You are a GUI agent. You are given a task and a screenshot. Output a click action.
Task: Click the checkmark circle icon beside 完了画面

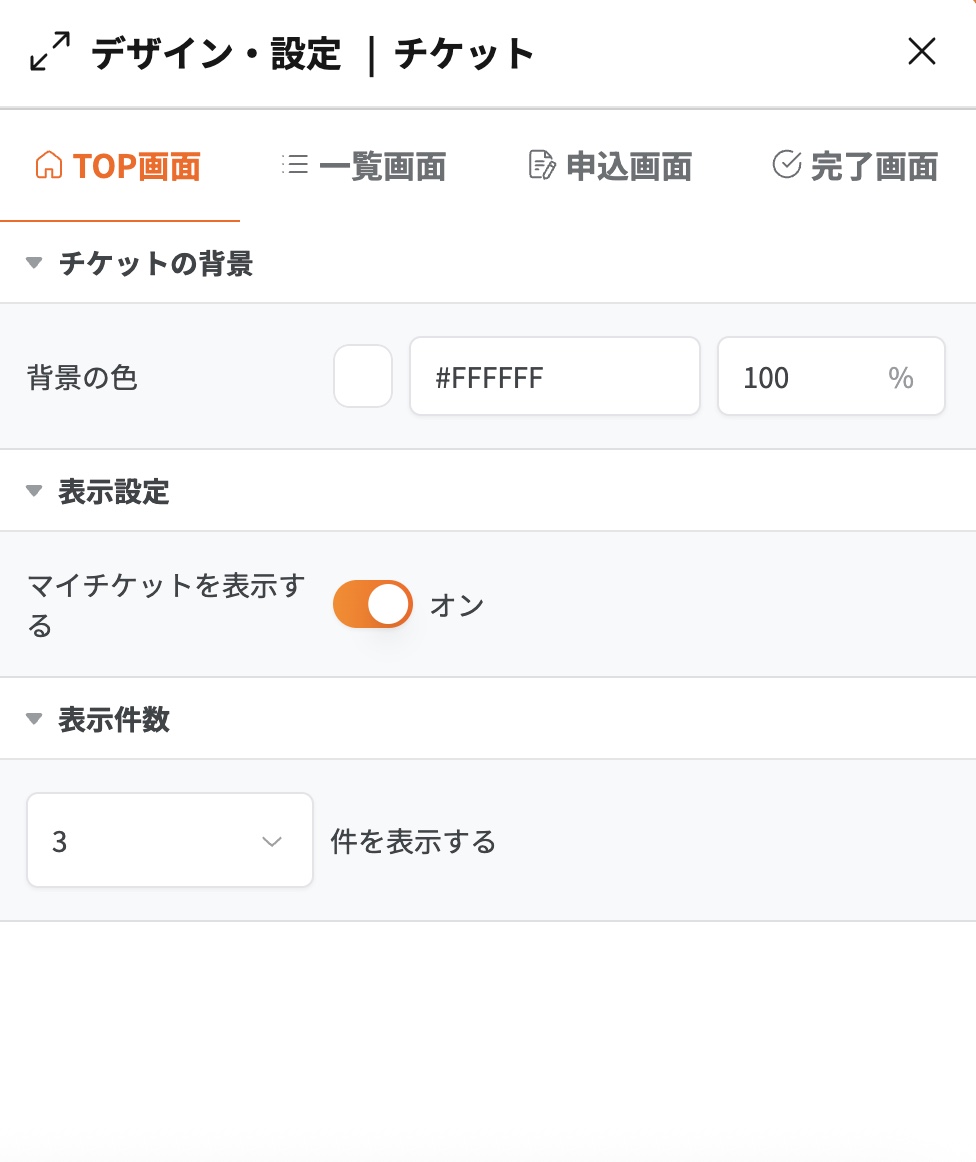787,164
